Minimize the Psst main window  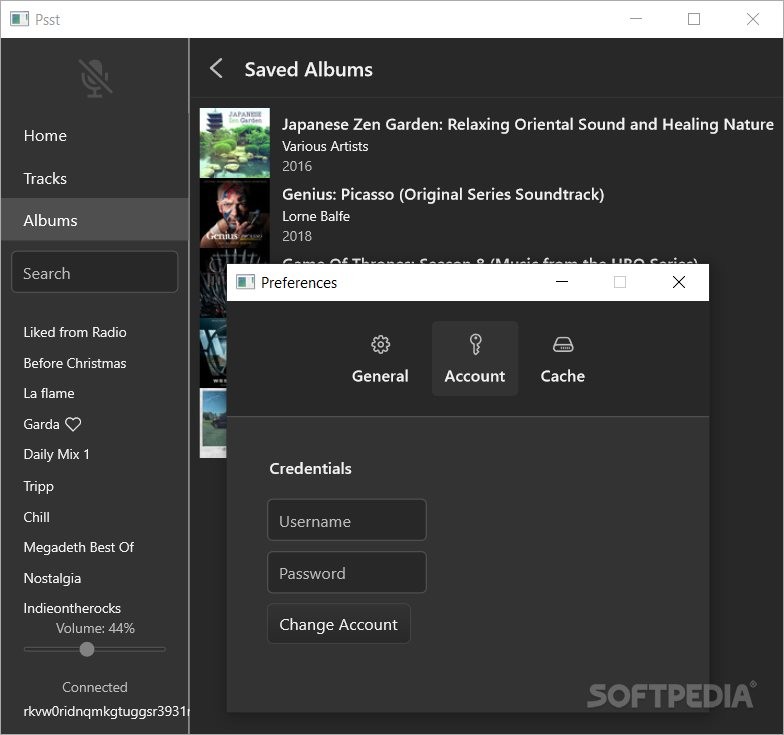pyautogui.click(x=636, y=19)
